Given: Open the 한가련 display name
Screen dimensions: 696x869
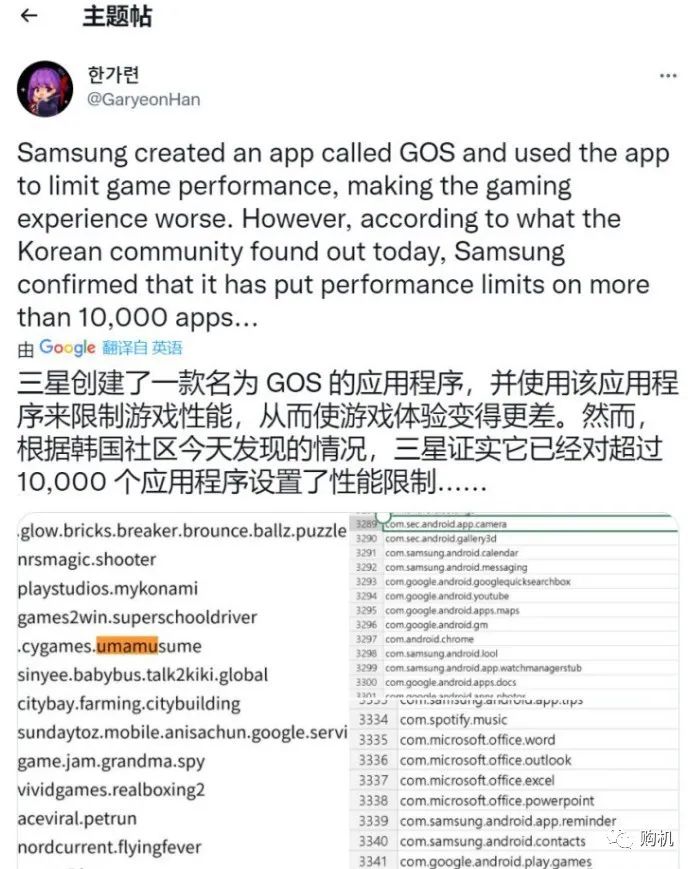Looking at the screenshot, I should [x=114, y=75].
